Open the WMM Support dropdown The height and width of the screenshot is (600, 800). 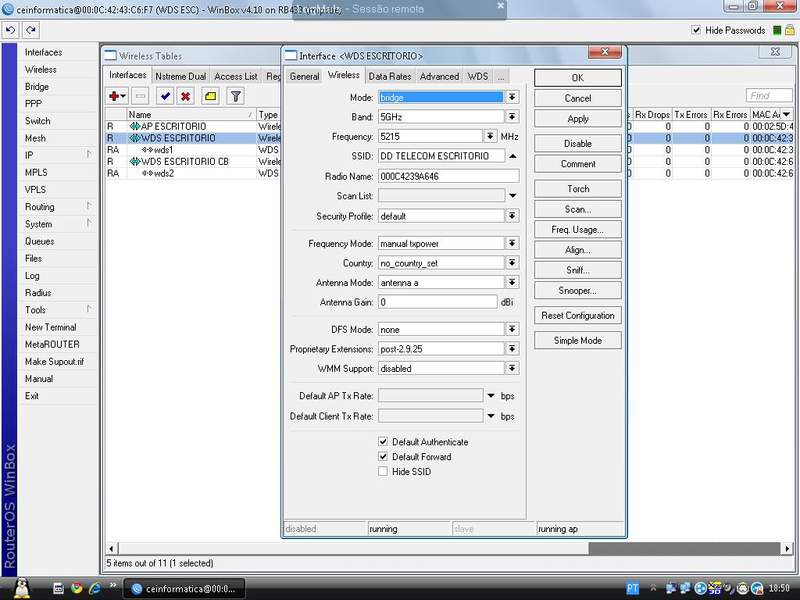[512, 368]
